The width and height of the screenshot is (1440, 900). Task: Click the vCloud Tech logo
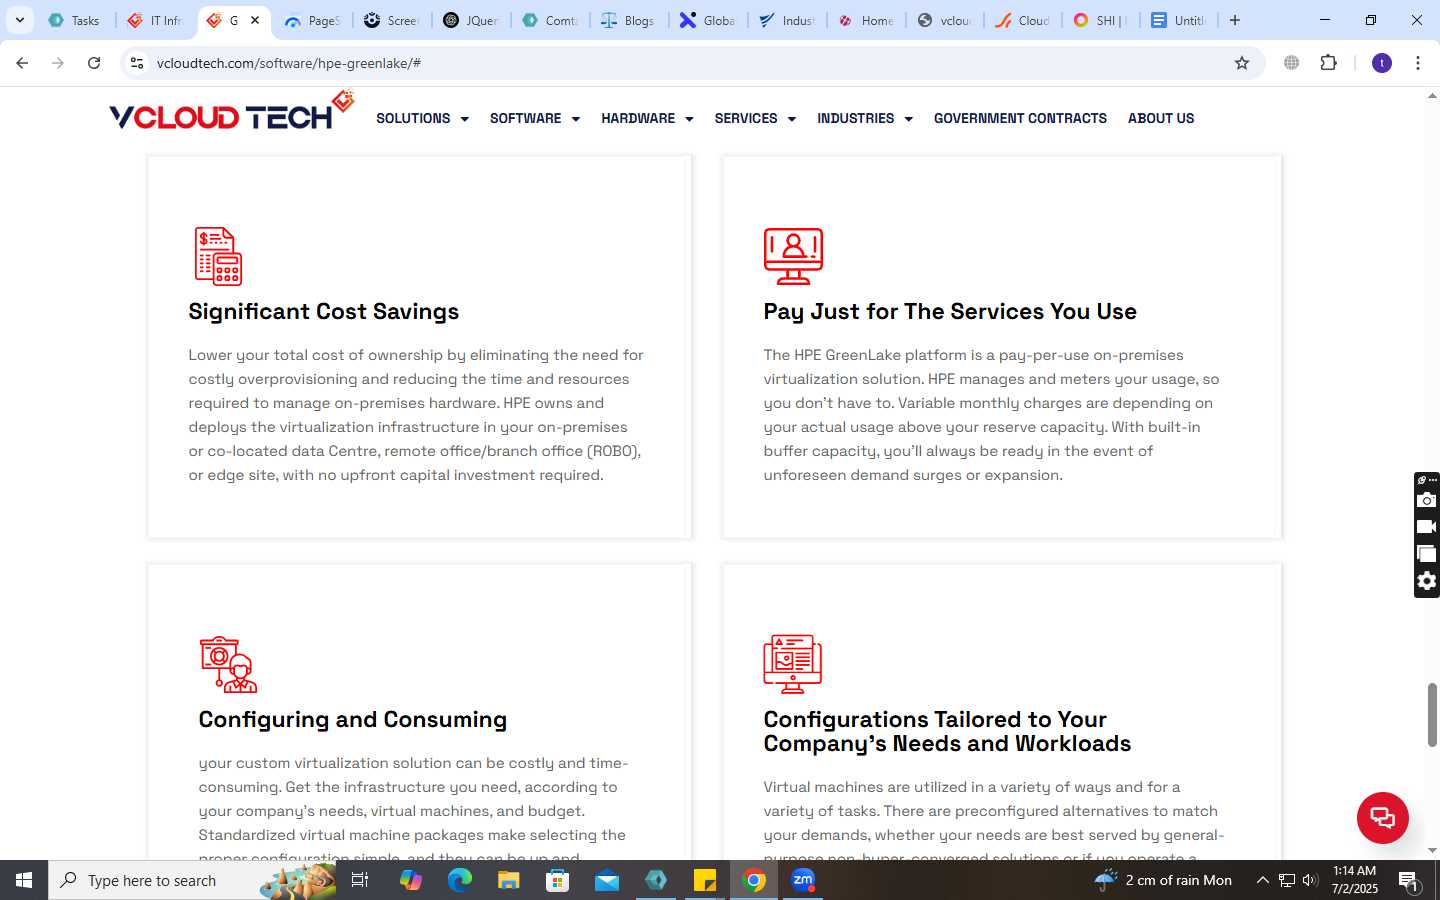(232, 112)
